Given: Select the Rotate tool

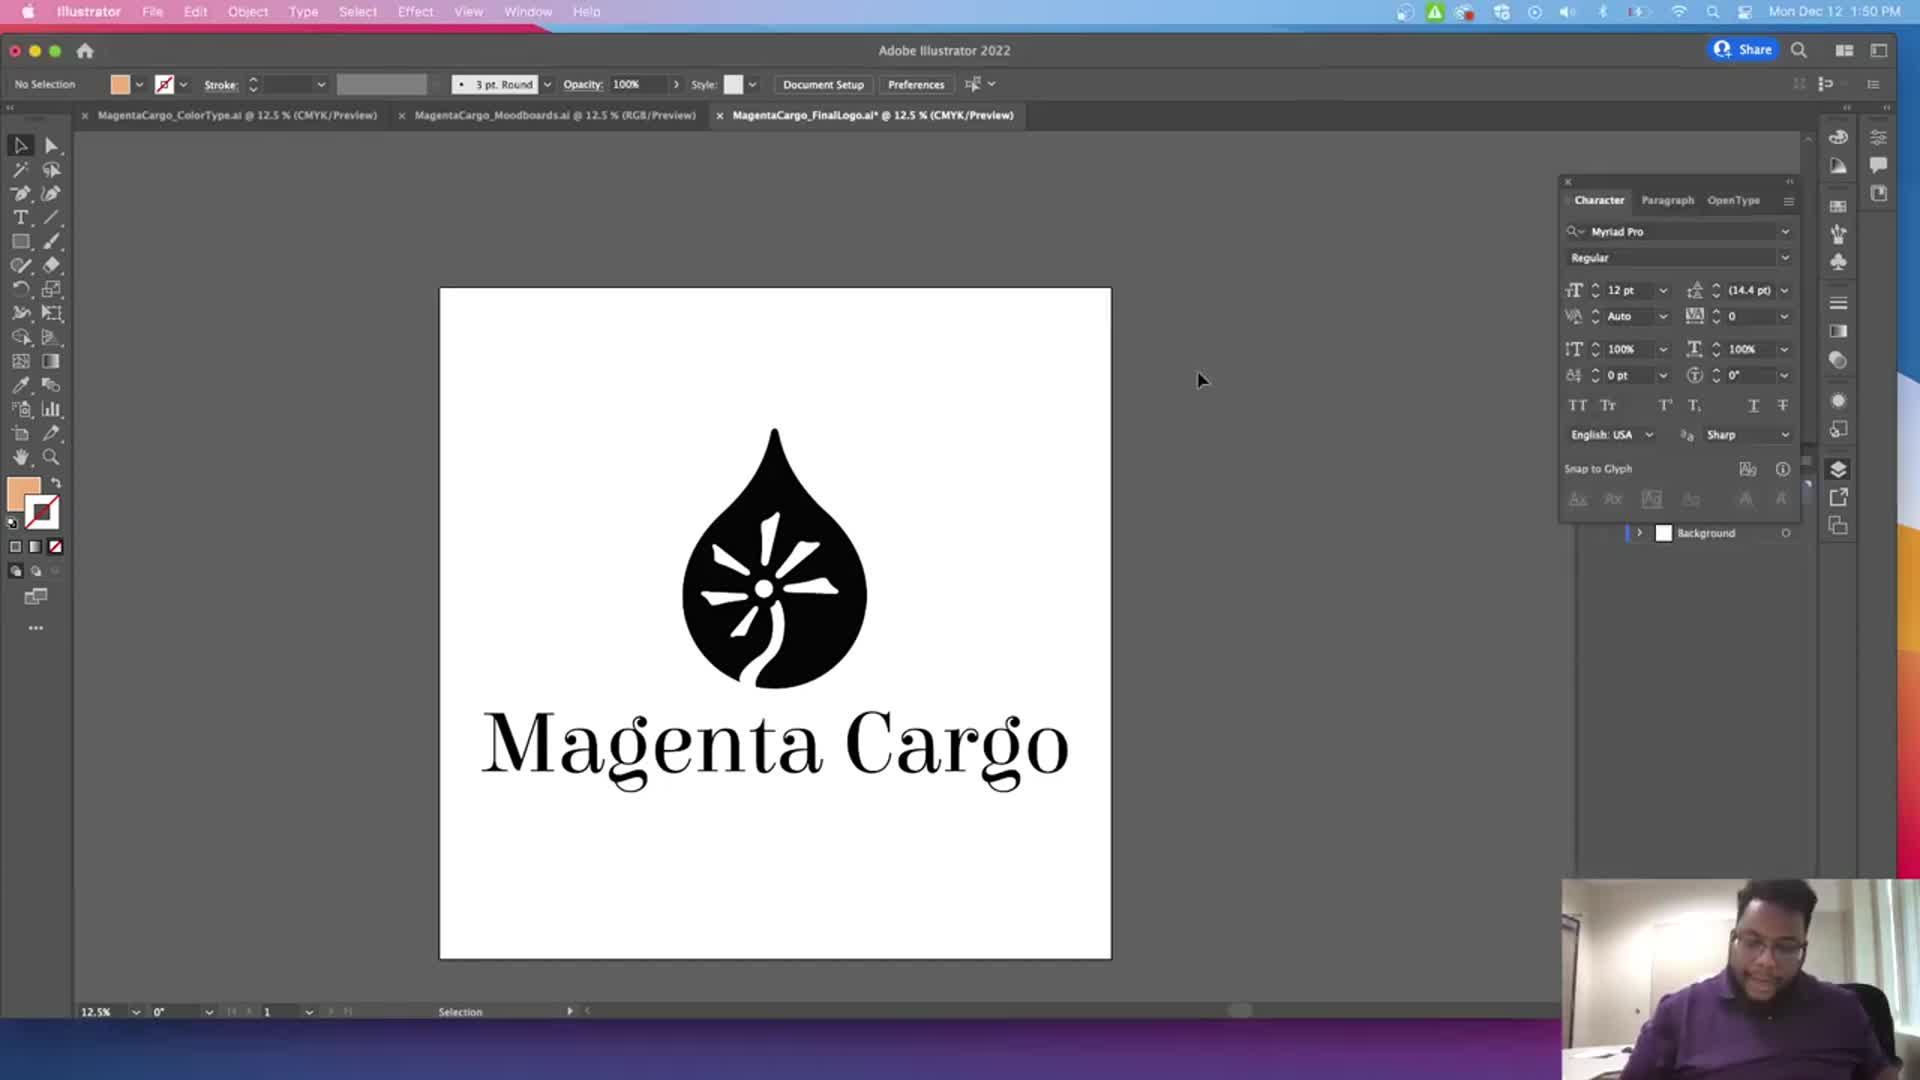Looking at the screenshot, I should click(20, 290).
